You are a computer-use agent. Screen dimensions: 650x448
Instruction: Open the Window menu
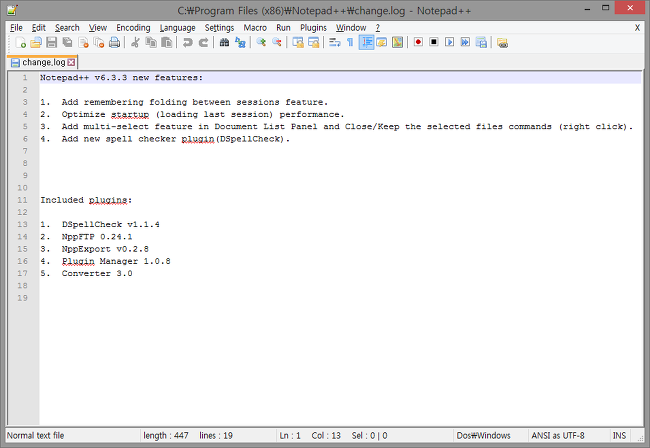point(351,28)
